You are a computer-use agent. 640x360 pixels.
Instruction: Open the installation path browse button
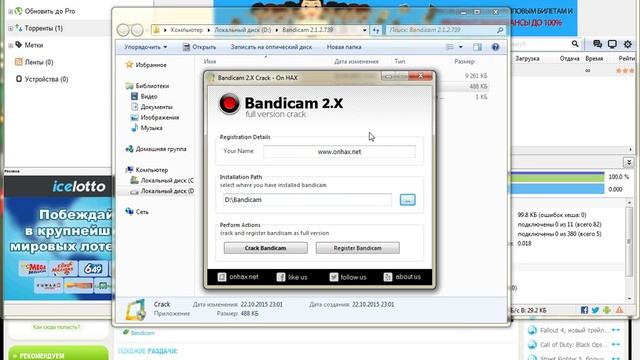pyautogui.click(x=407, y=200)
